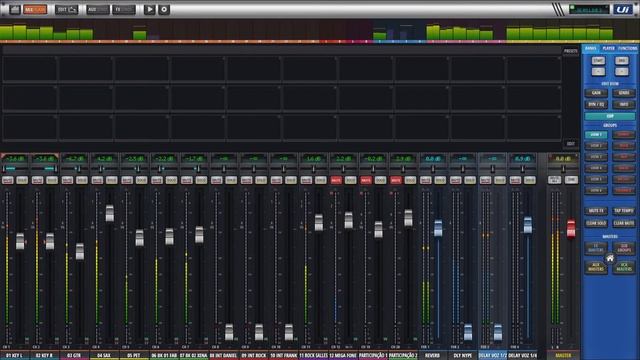Open the Edit view toolbar button
This screenshot has height=360, width=640.
tap(67, 9)
